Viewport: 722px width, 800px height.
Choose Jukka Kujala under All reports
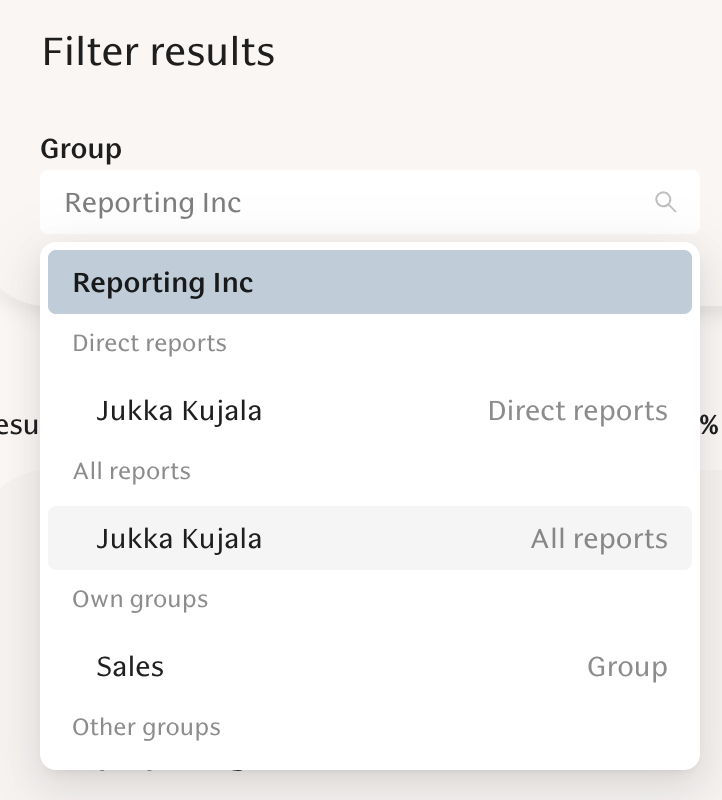[x=179, y=538]
